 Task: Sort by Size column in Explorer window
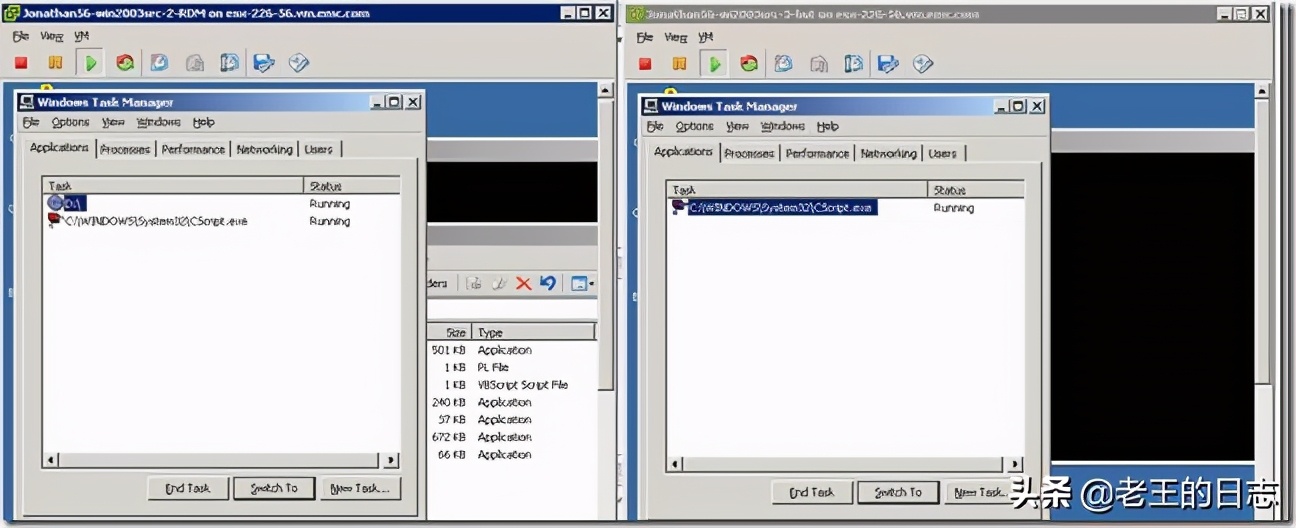click(449, 332)
